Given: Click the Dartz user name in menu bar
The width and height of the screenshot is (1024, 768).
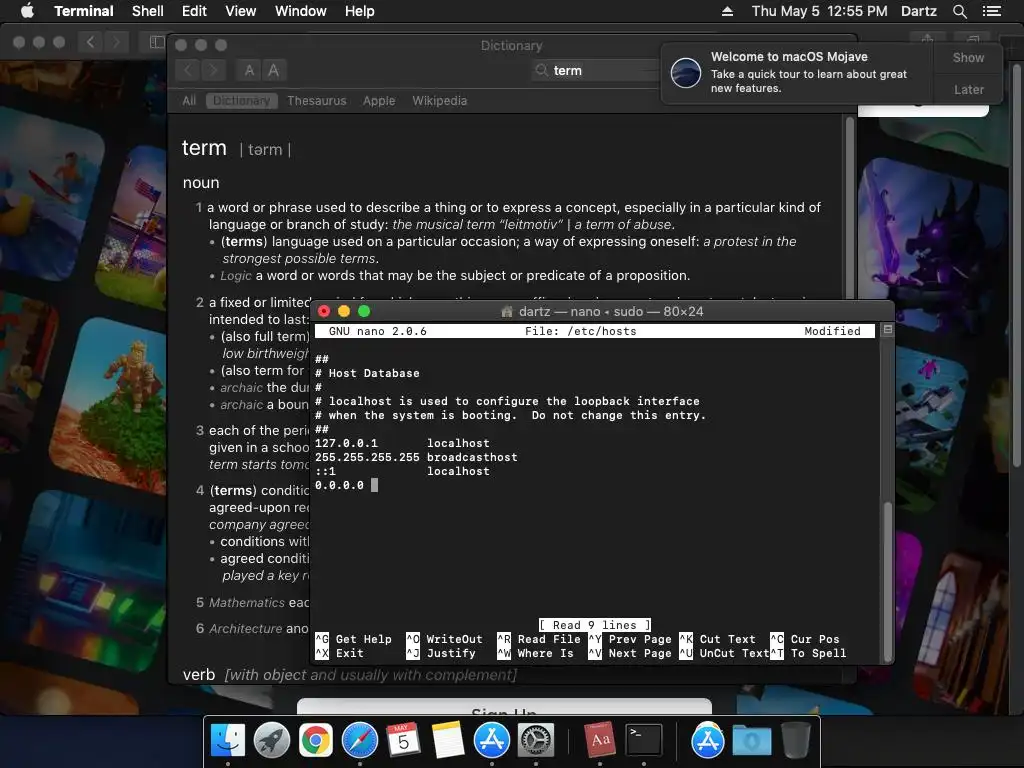Looking at the screenshot, I should click(918, 11).
